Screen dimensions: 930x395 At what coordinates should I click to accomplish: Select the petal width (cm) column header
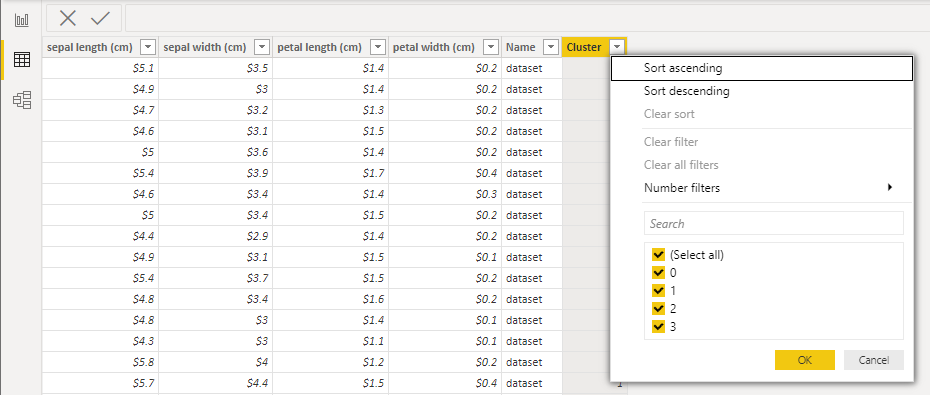pos(445,47)
